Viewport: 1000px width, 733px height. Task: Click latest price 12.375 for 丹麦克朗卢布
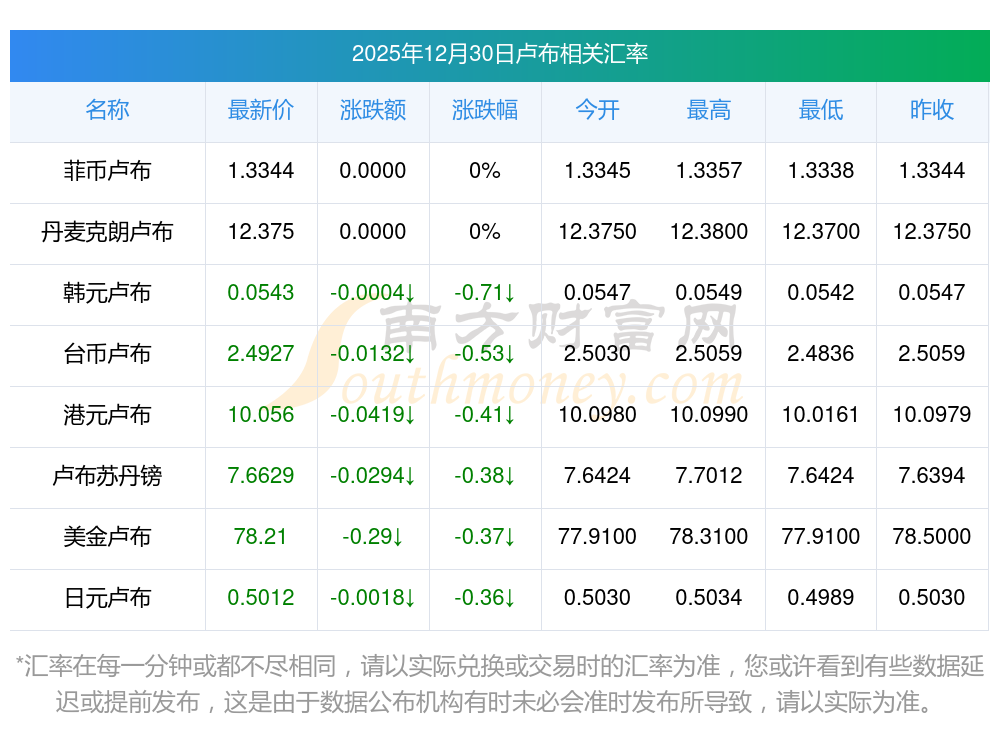pyautogui.click(x=261, y=232)
